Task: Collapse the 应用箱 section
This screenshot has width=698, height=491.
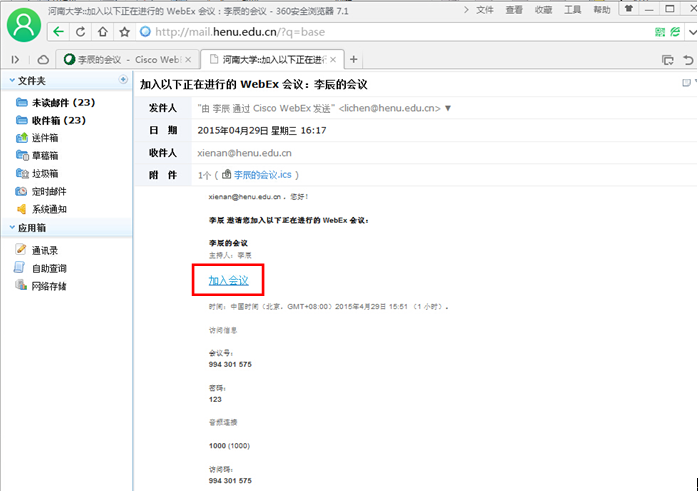Action: click(12, 227)
